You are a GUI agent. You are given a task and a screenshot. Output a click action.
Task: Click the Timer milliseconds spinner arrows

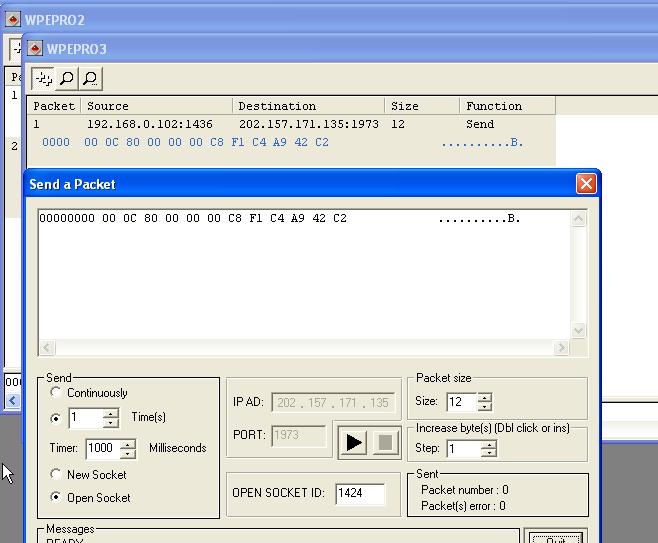coord(127,449)
